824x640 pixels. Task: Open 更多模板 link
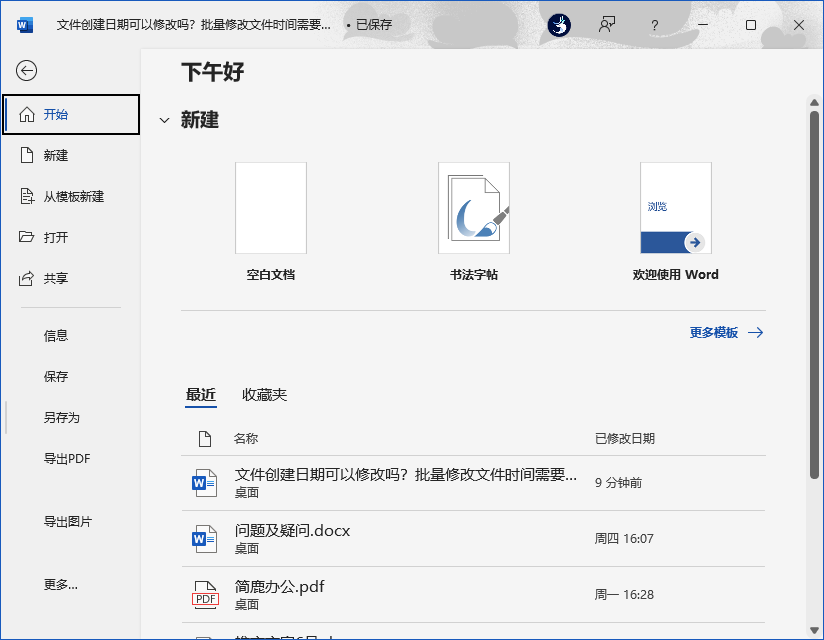pos(712,332)
